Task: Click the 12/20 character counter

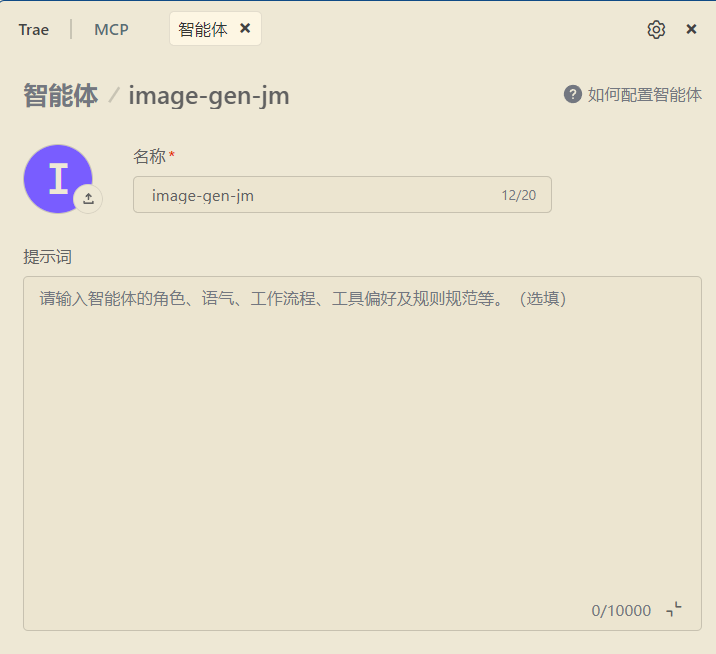Action: (x=519, y=195)
